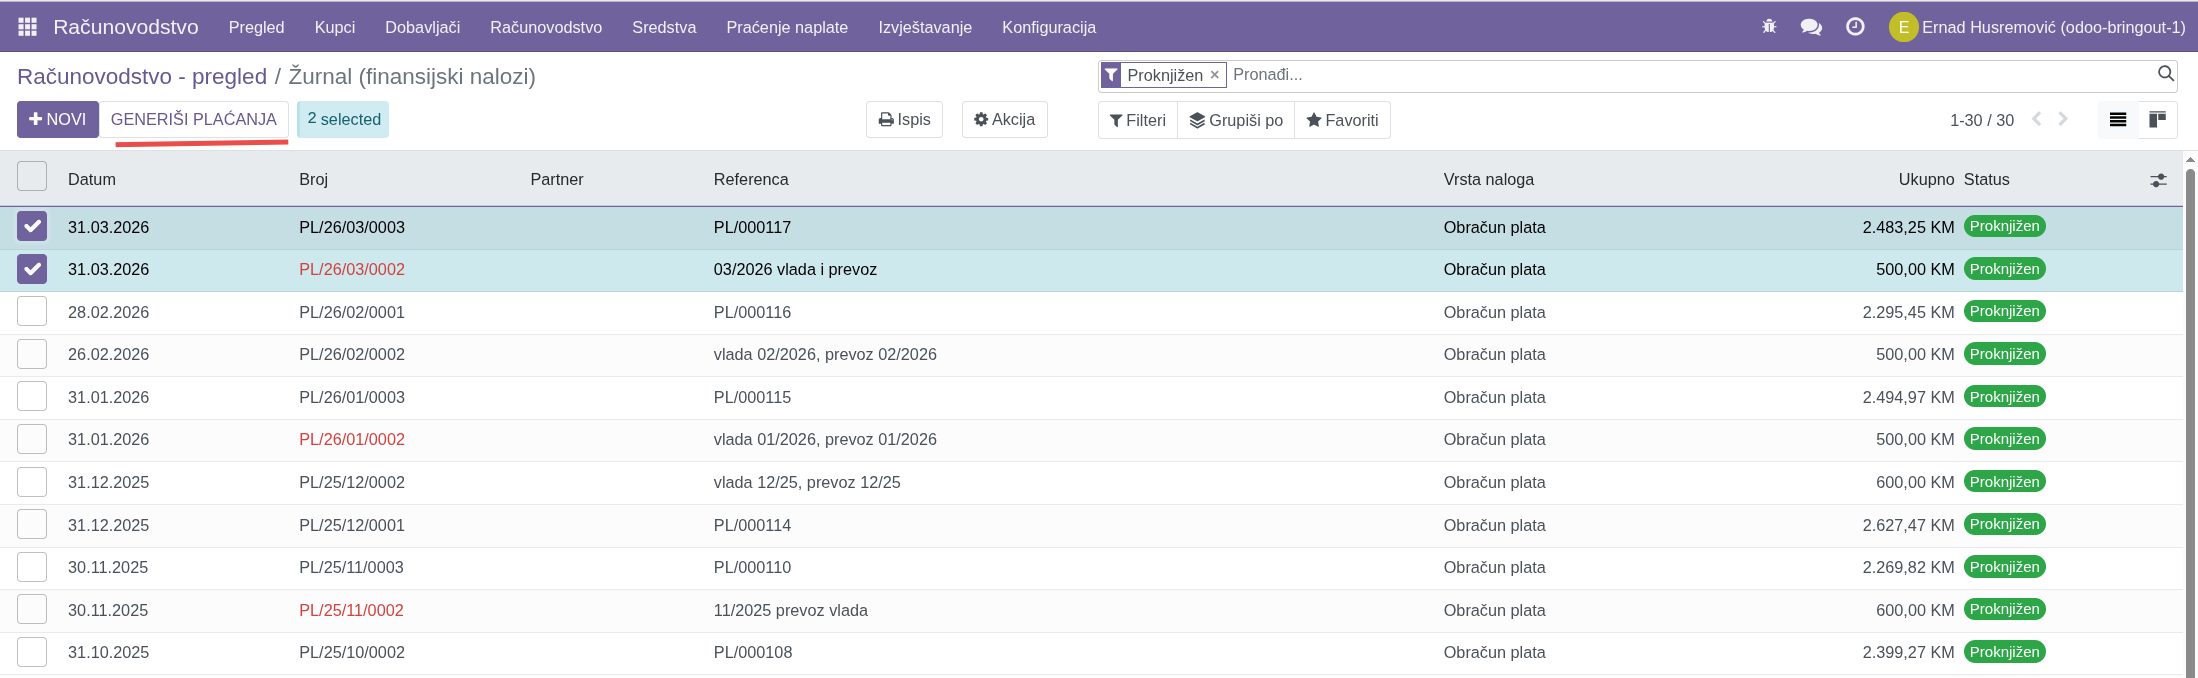Click the search magnifier icon
The width and height of the screenshot is (2198, 678).
pos(2166,74)
